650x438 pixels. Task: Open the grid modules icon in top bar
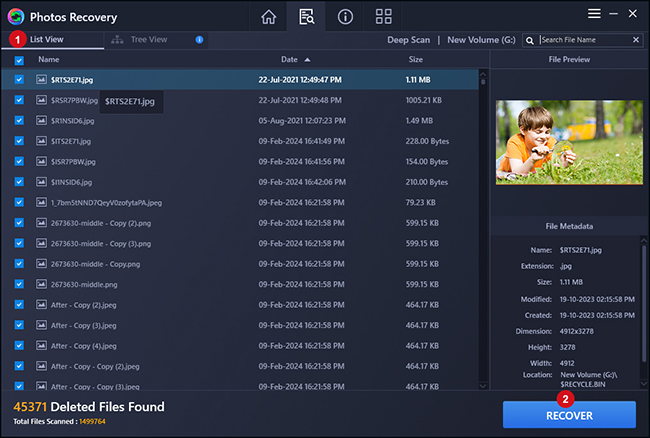tap(383, 16)
